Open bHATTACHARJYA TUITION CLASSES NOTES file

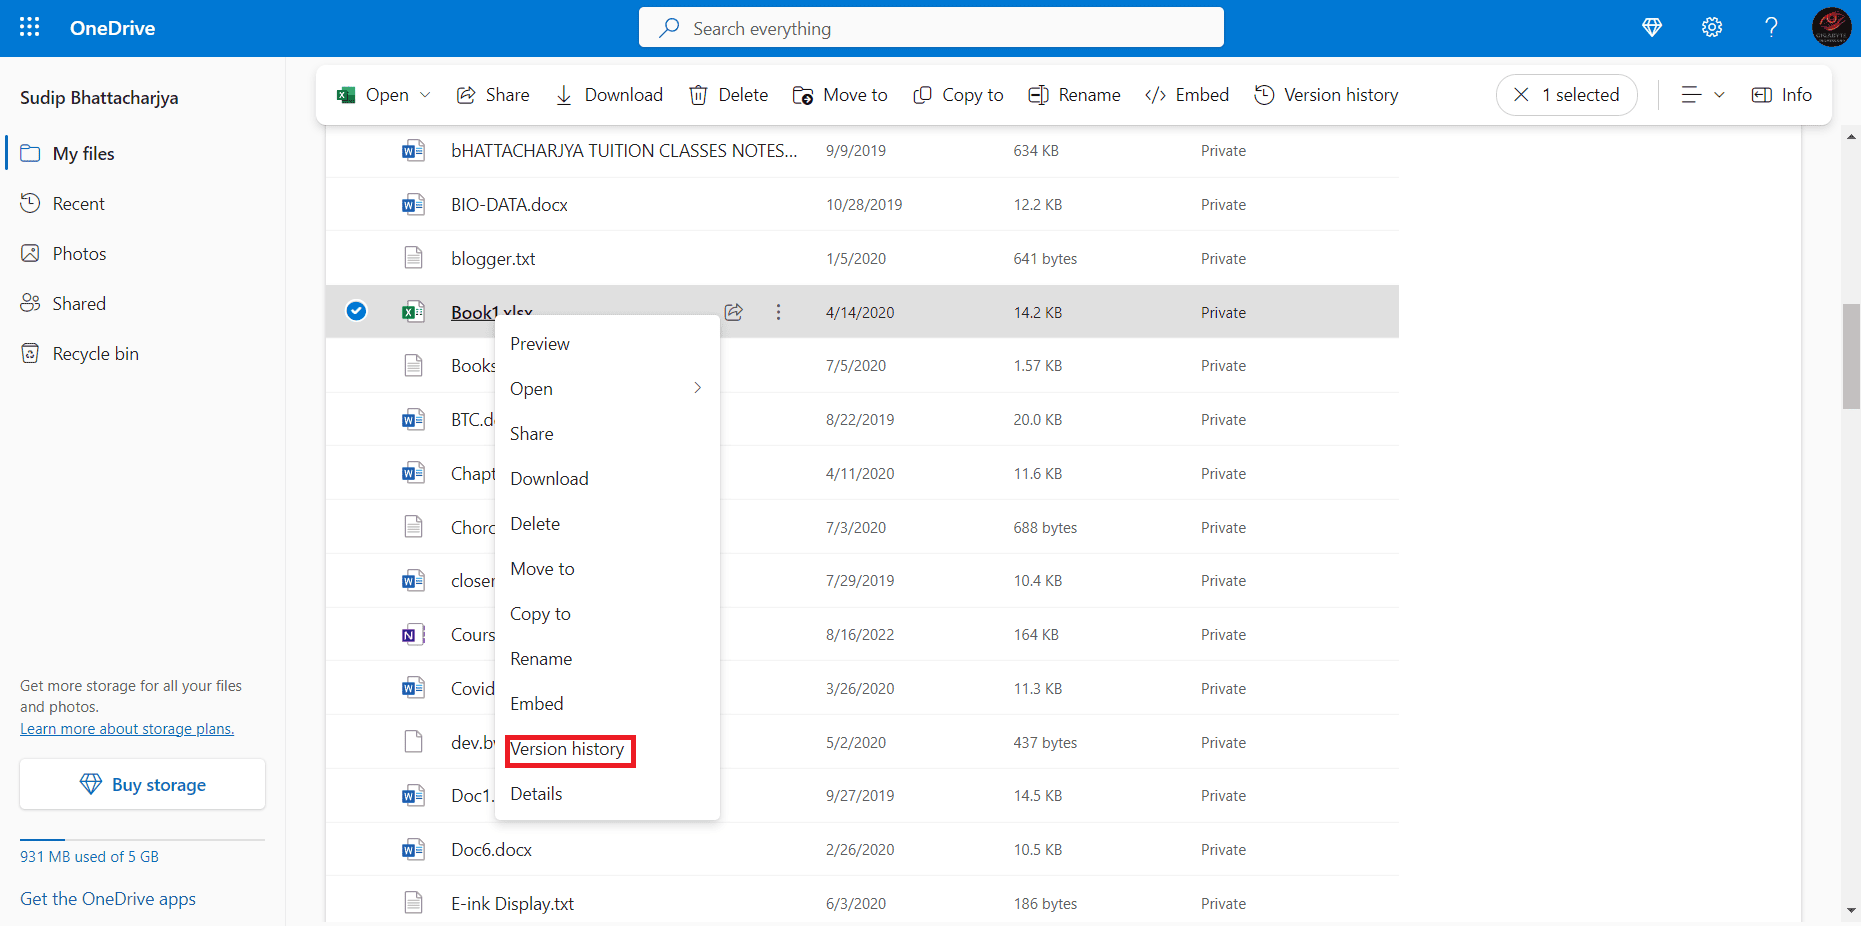(x=624, y=151)
